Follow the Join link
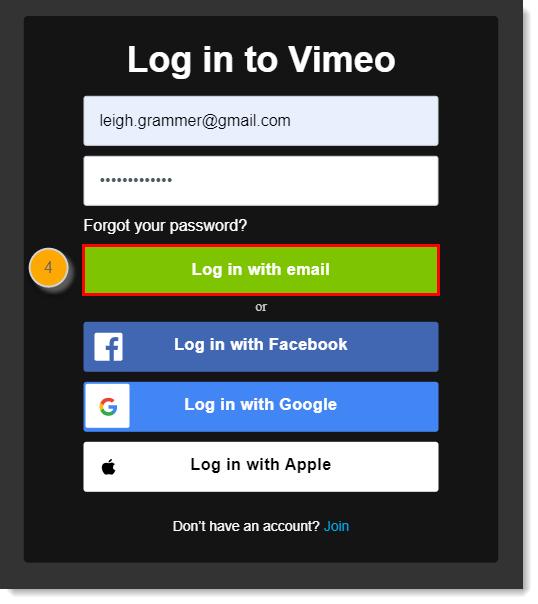538x604 pixels. point(336,526)
